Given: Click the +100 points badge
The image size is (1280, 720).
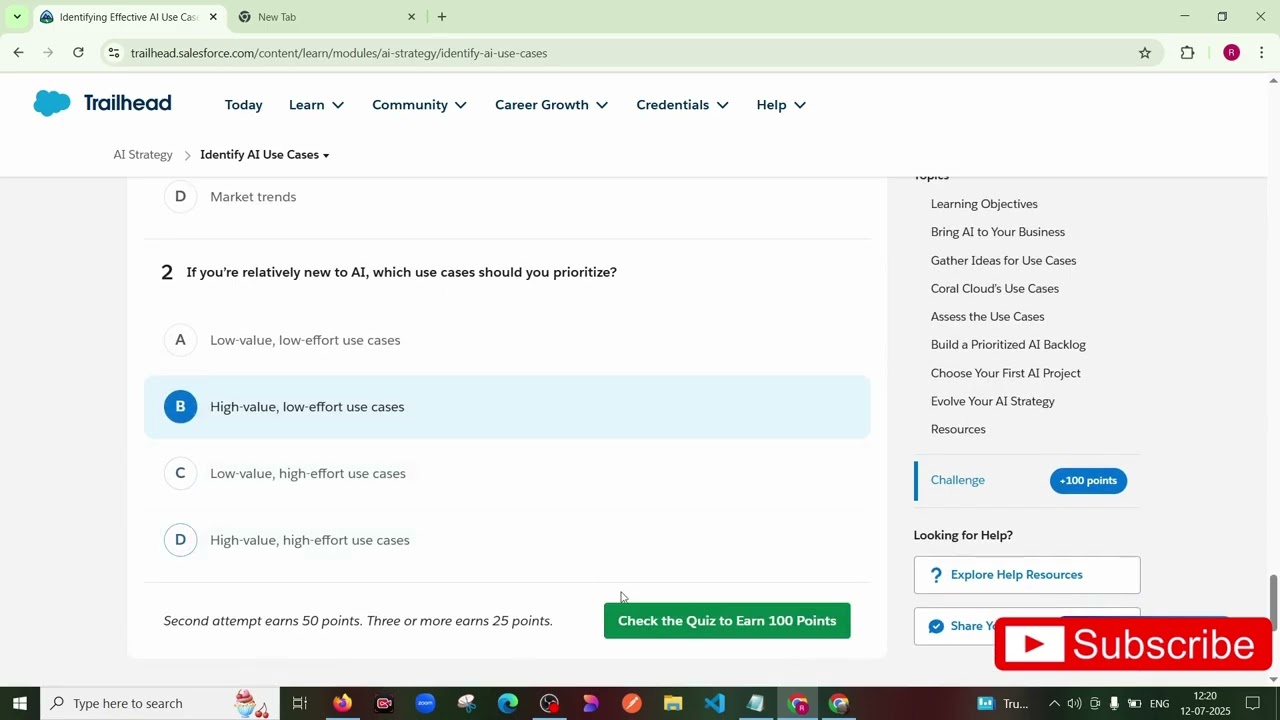Looking at the screenshot, I should pos(1088,481).
